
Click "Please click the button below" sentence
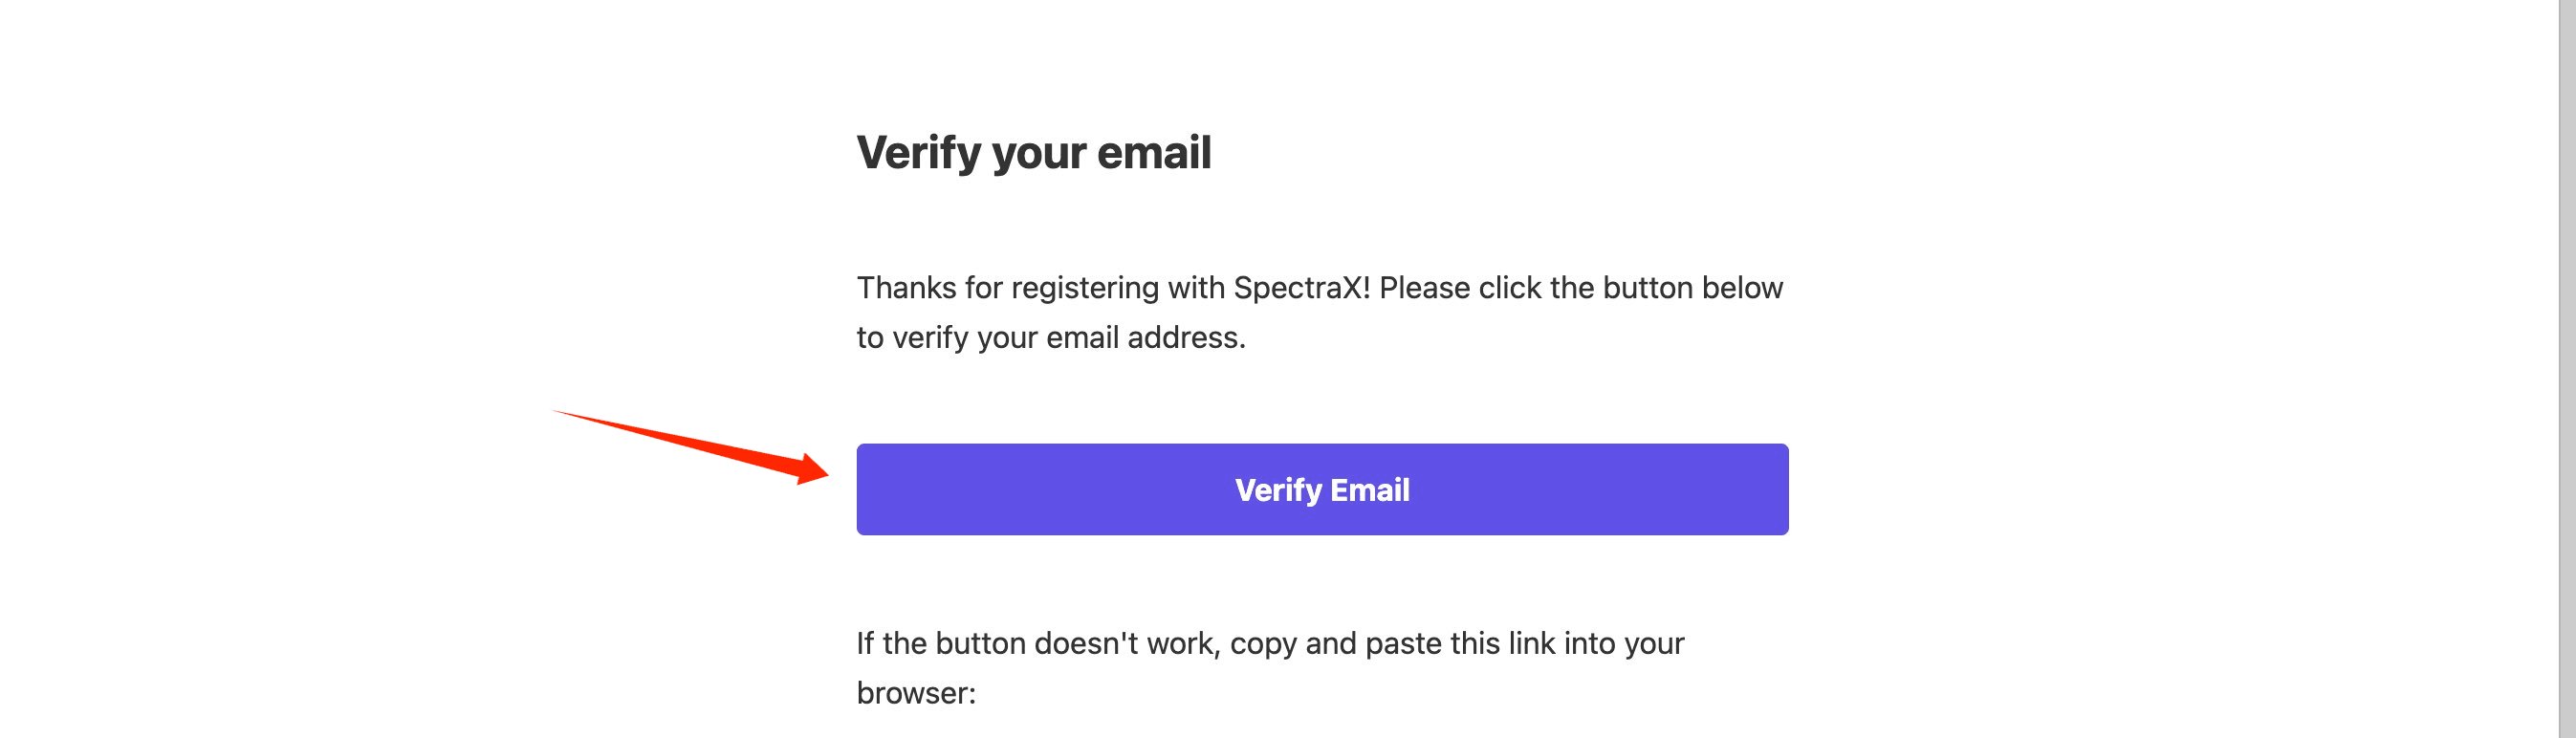tap(1580, 288)
